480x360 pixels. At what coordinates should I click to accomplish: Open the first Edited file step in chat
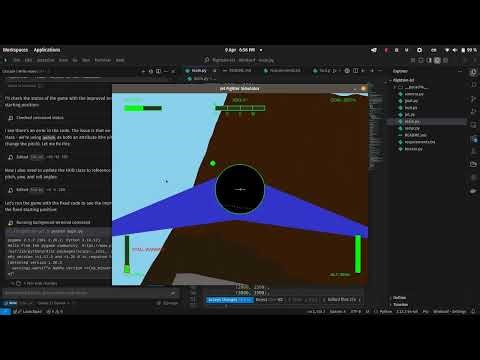(x=38, y=157)
